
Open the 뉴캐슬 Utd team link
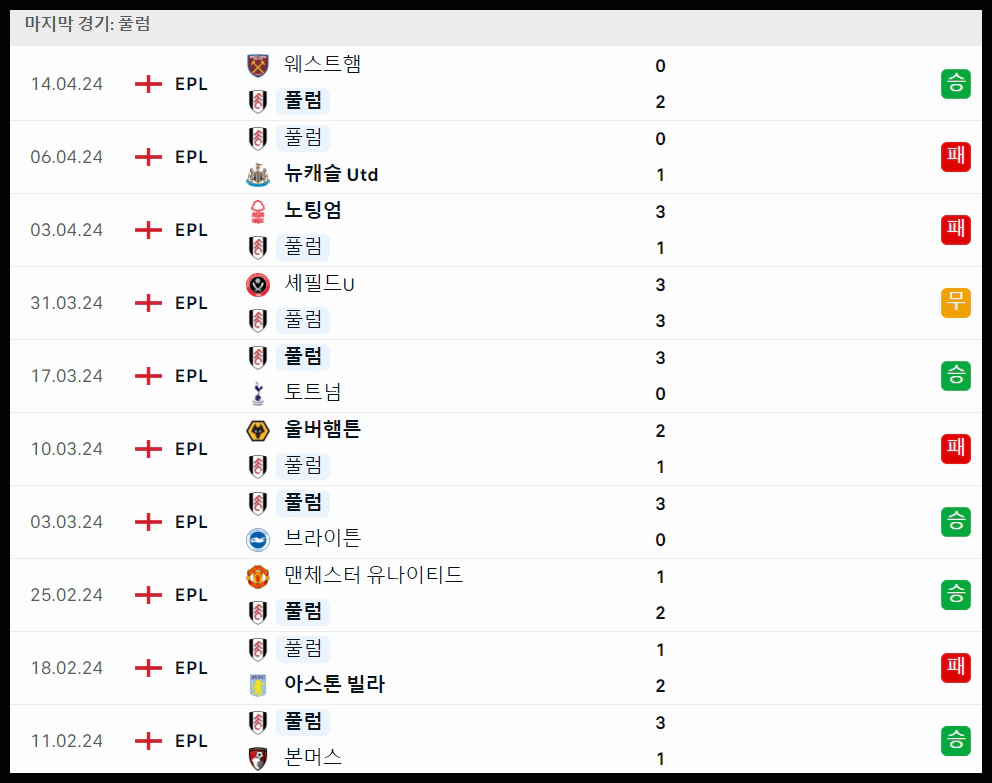point(331,174)
